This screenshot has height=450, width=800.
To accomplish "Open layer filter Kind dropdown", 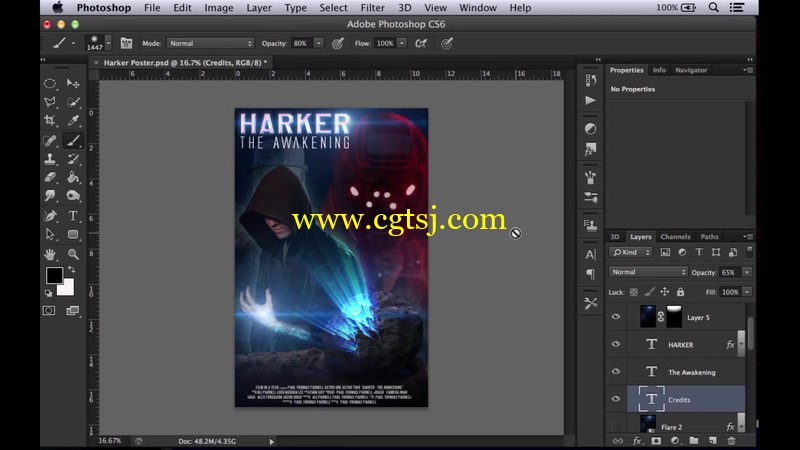I will tap(630, 252).
